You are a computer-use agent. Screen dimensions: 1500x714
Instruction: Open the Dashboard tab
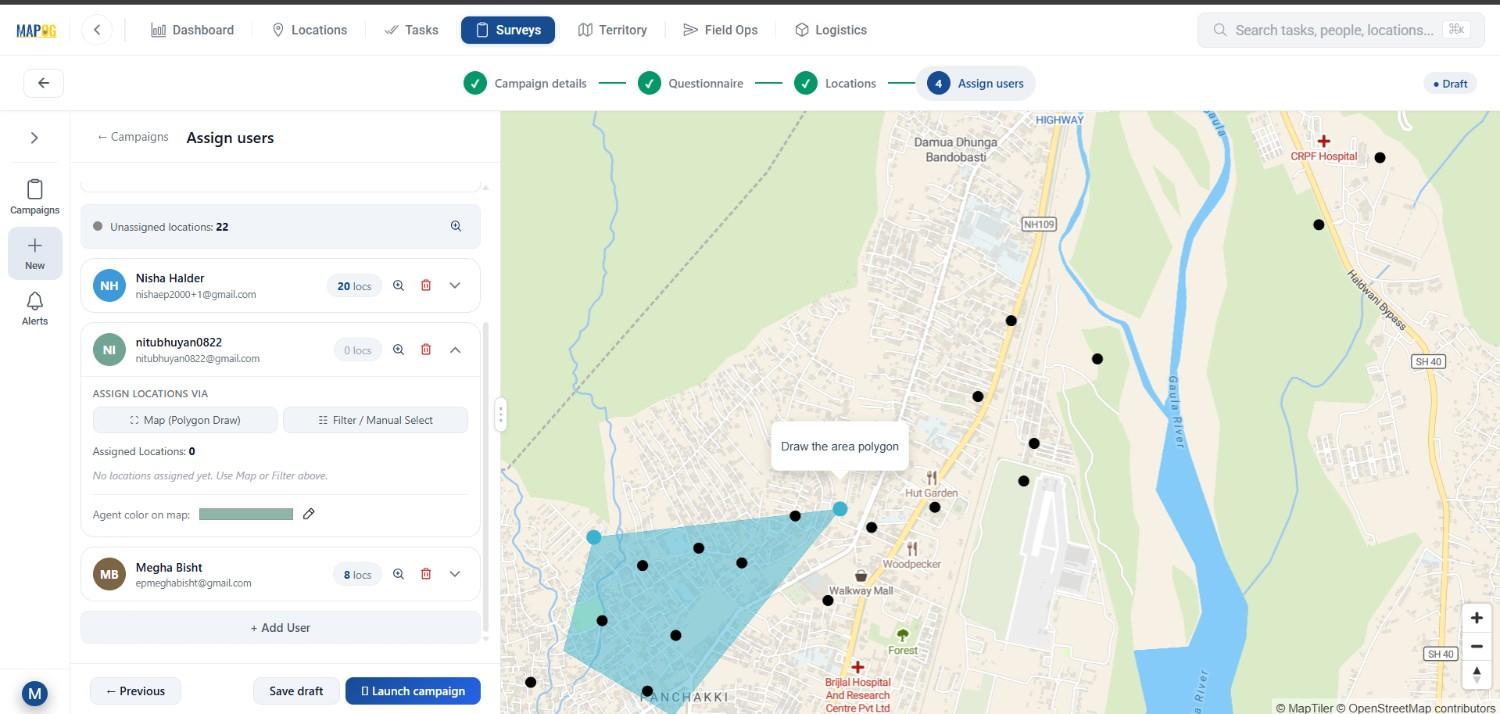click(x=192, y=30)
